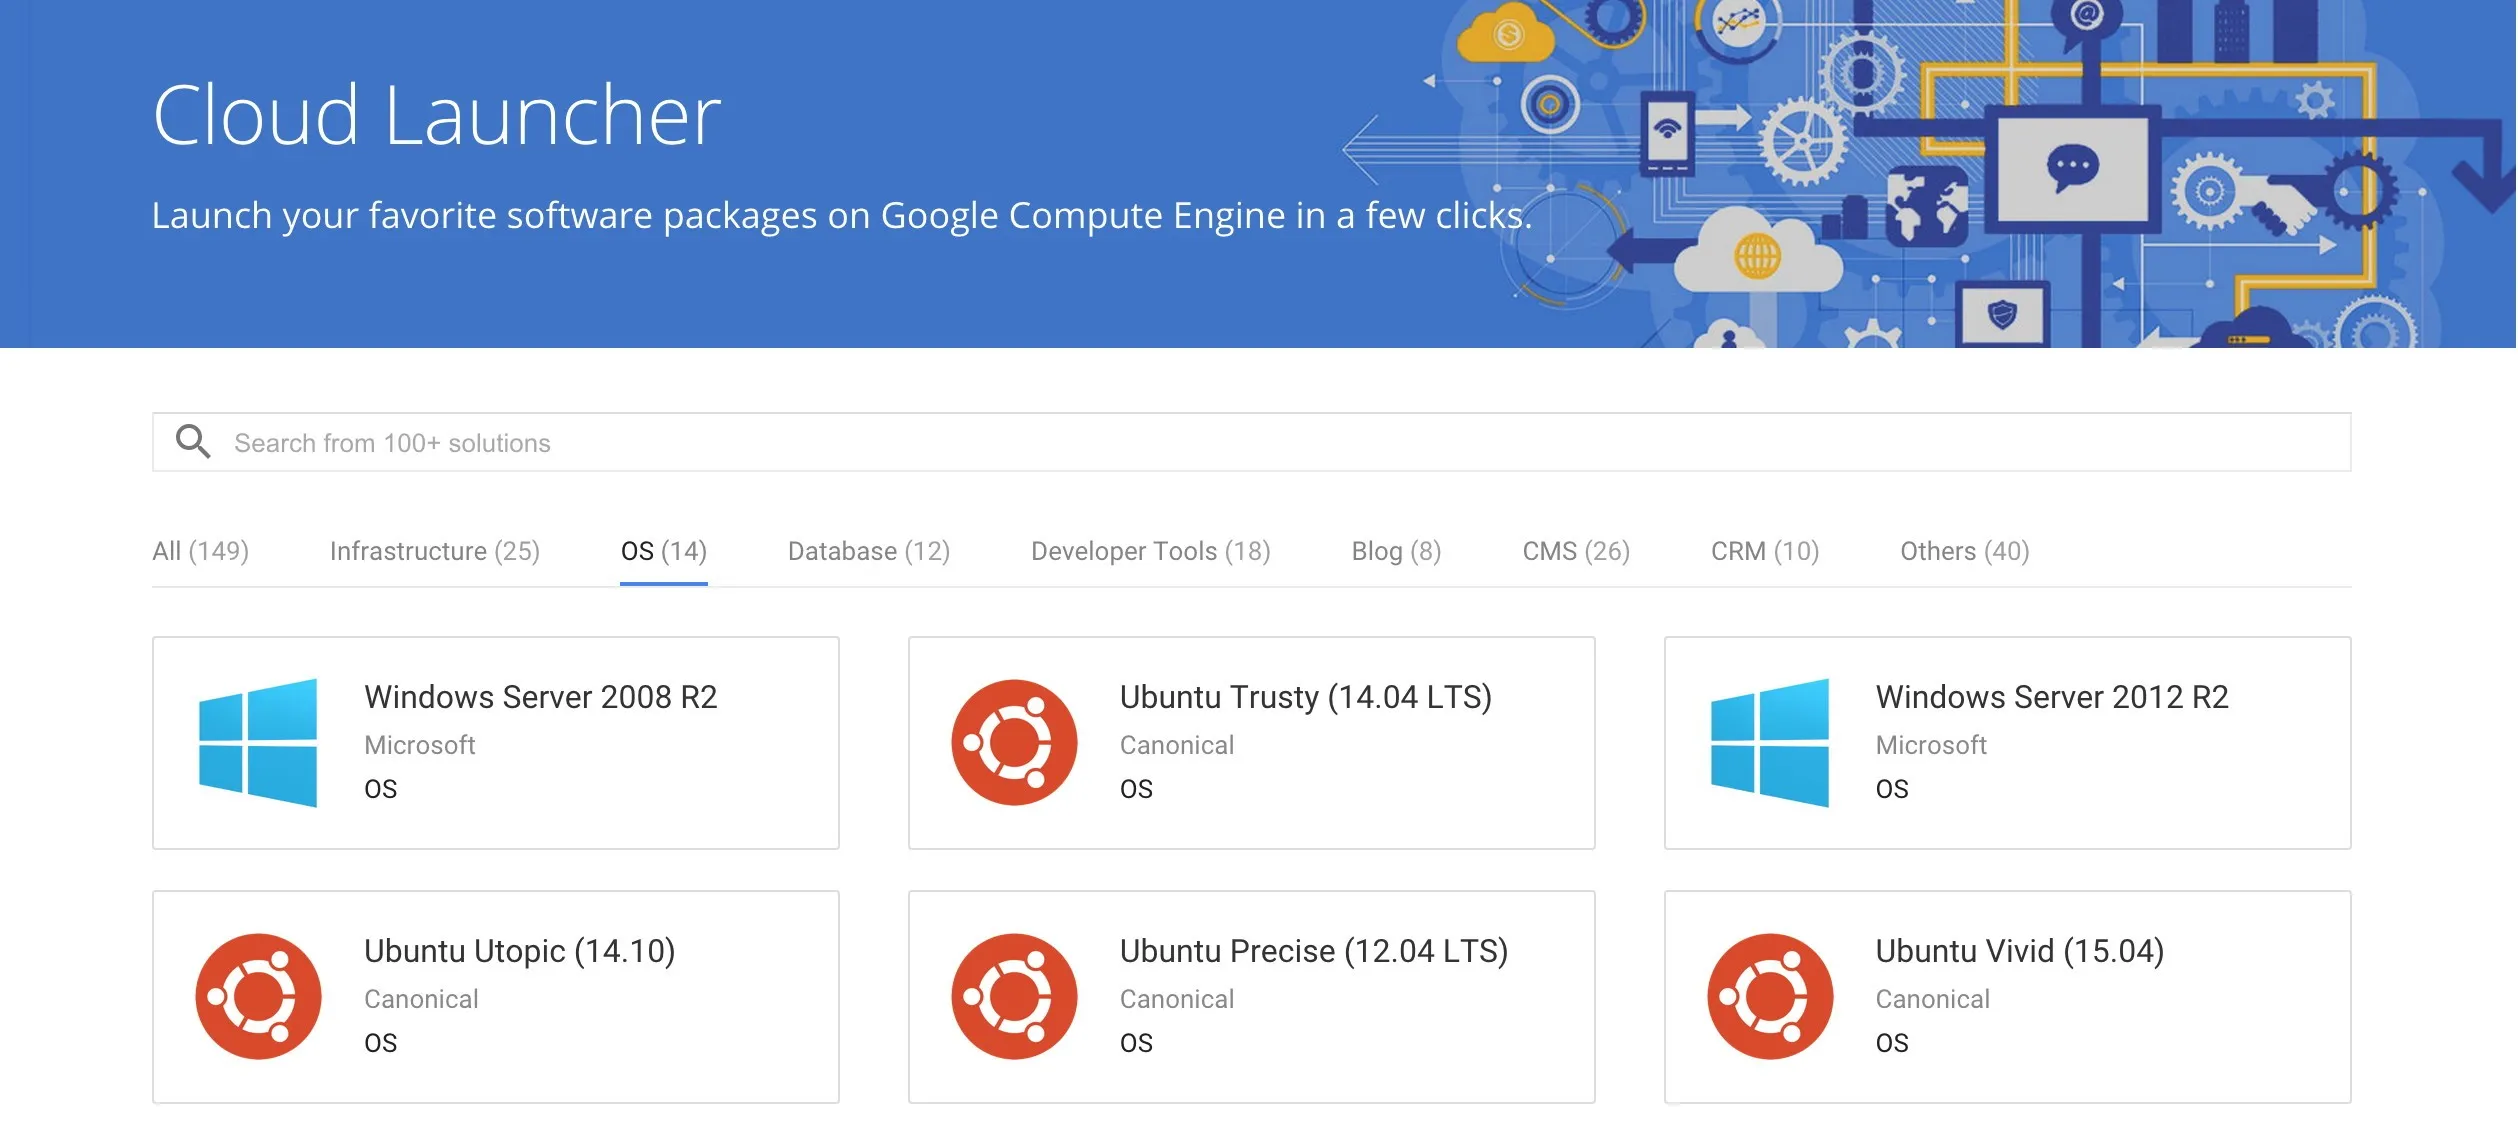Screen dimensions: 2518x1128
Task: Switch to the Database tab
Action: (x=867, y=550)
